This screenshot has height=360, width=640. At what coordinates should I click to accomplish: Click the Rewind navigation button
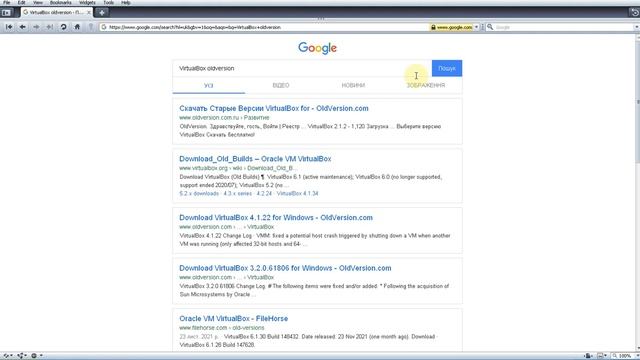(x=9, y=27)
